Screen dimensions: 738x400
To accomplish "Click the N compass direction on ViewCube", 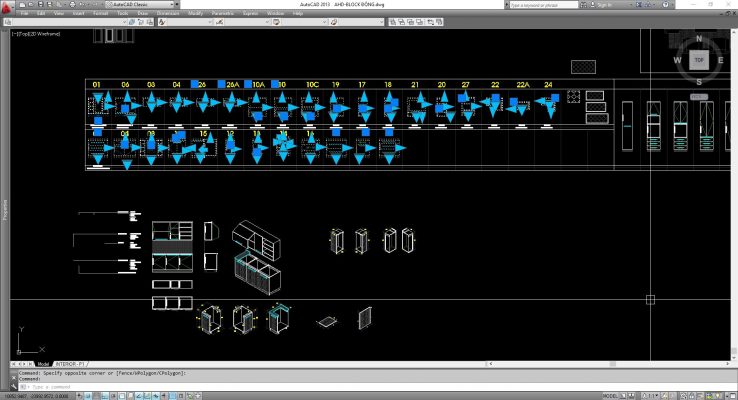I will click(700, 40).
